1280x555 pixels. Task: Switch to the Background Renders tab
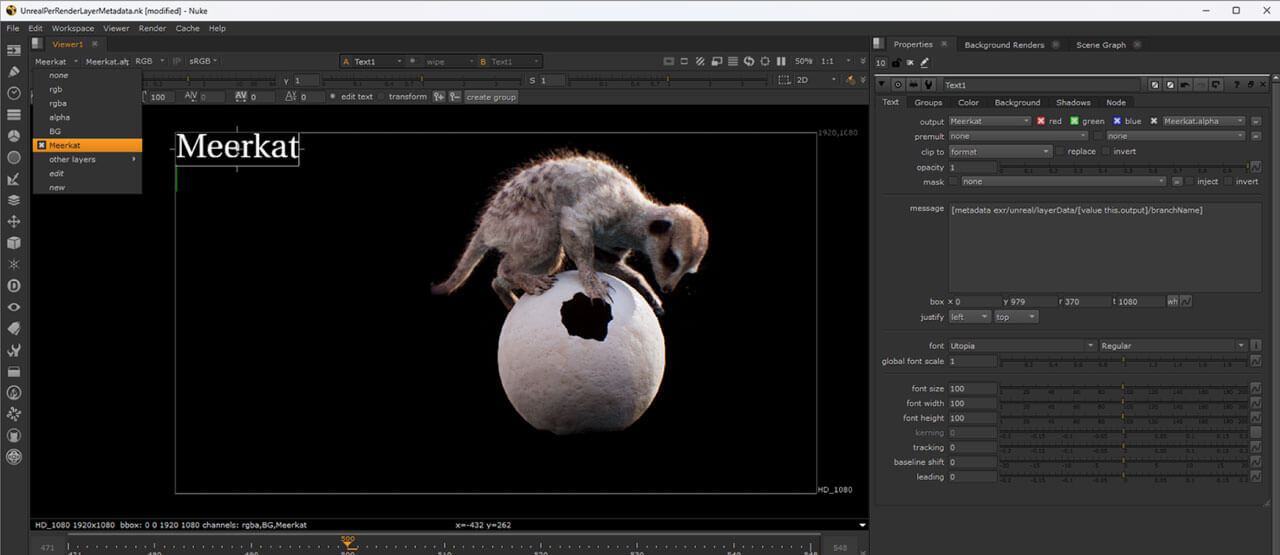tap(1004, 45)
